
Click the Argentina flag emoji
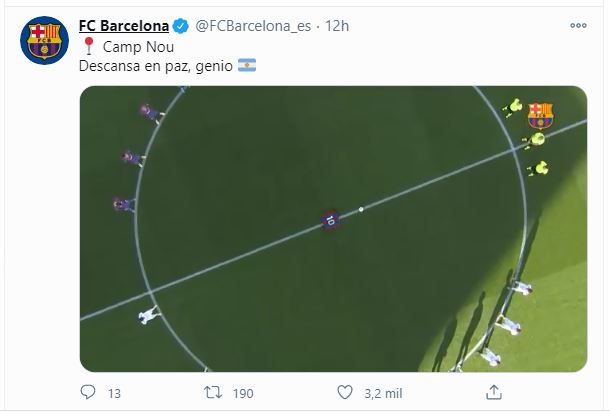pos(247,65)
